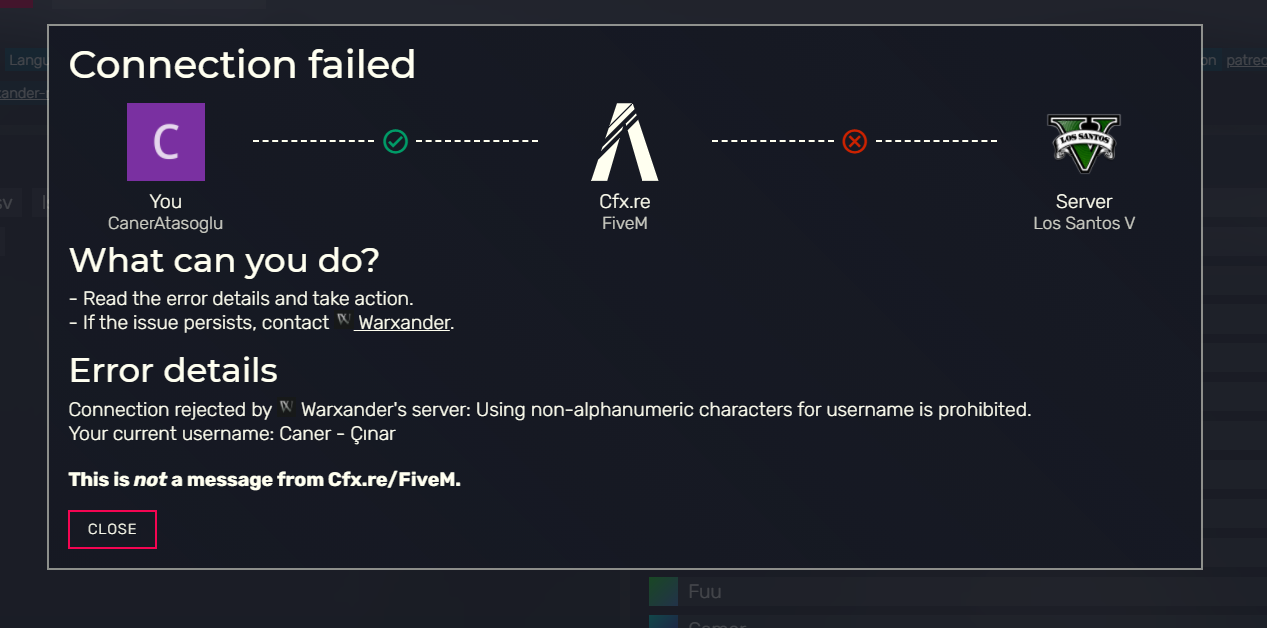This screenshot has height=628, width=1267.
Task: Open the patreon link behind the dialog
Action: (x=1245, y=60)
